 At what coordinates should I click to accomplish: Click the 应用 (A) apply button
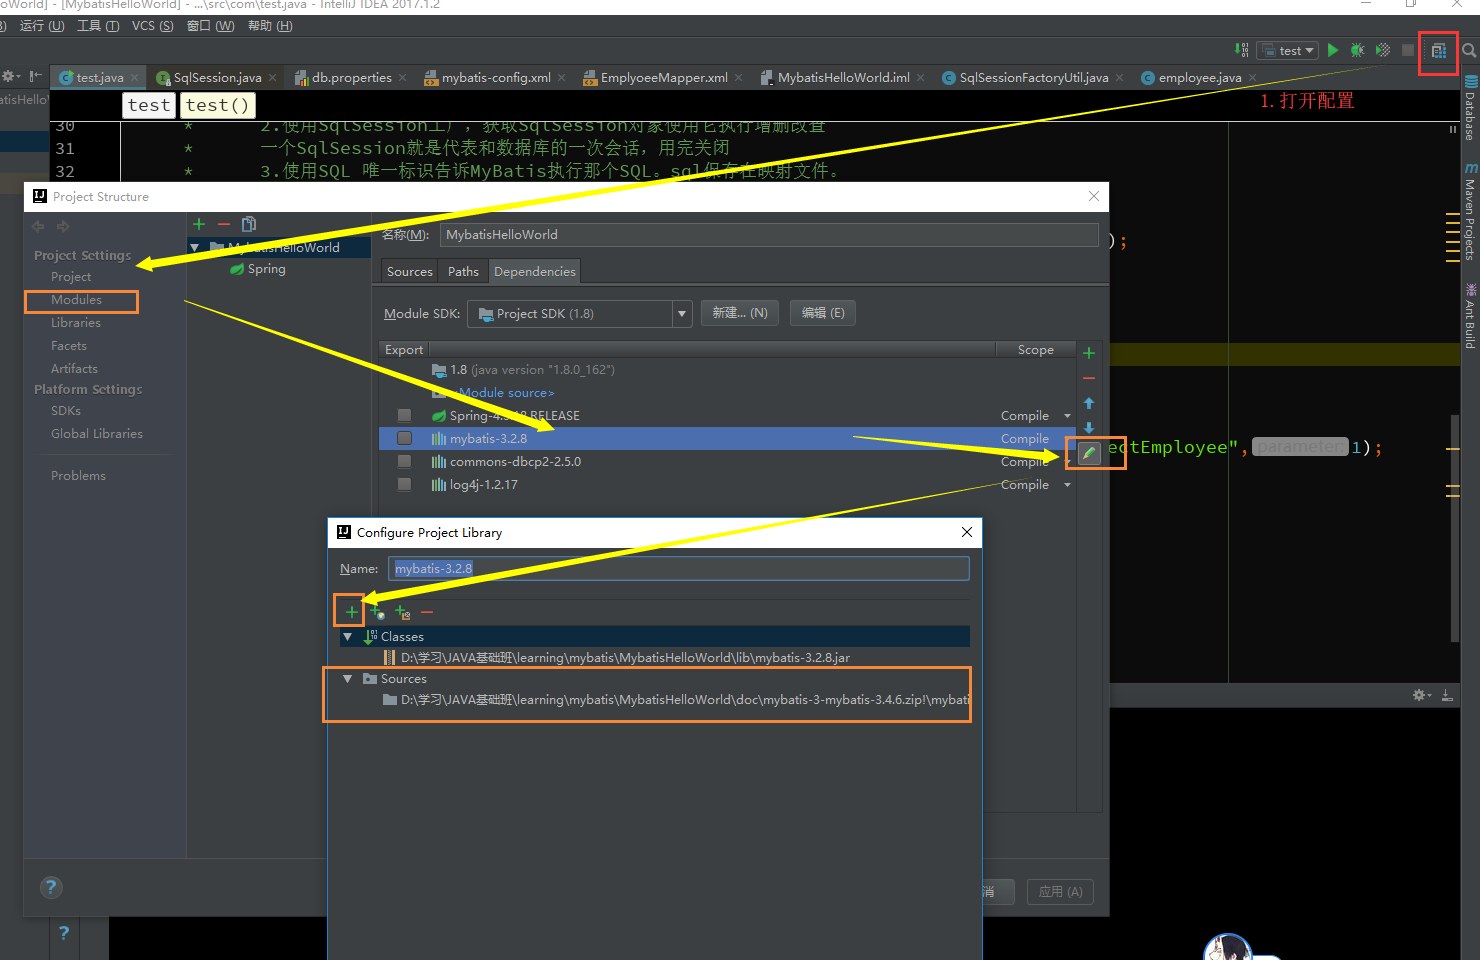1061,892
